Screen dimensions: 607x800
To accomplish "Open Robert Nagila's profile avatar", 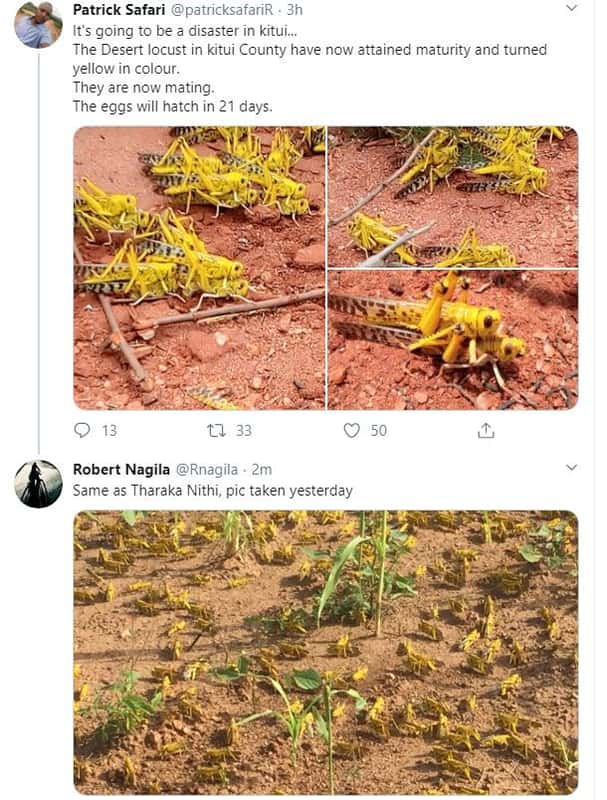I will pyautogui.click(x=39, y=470).
